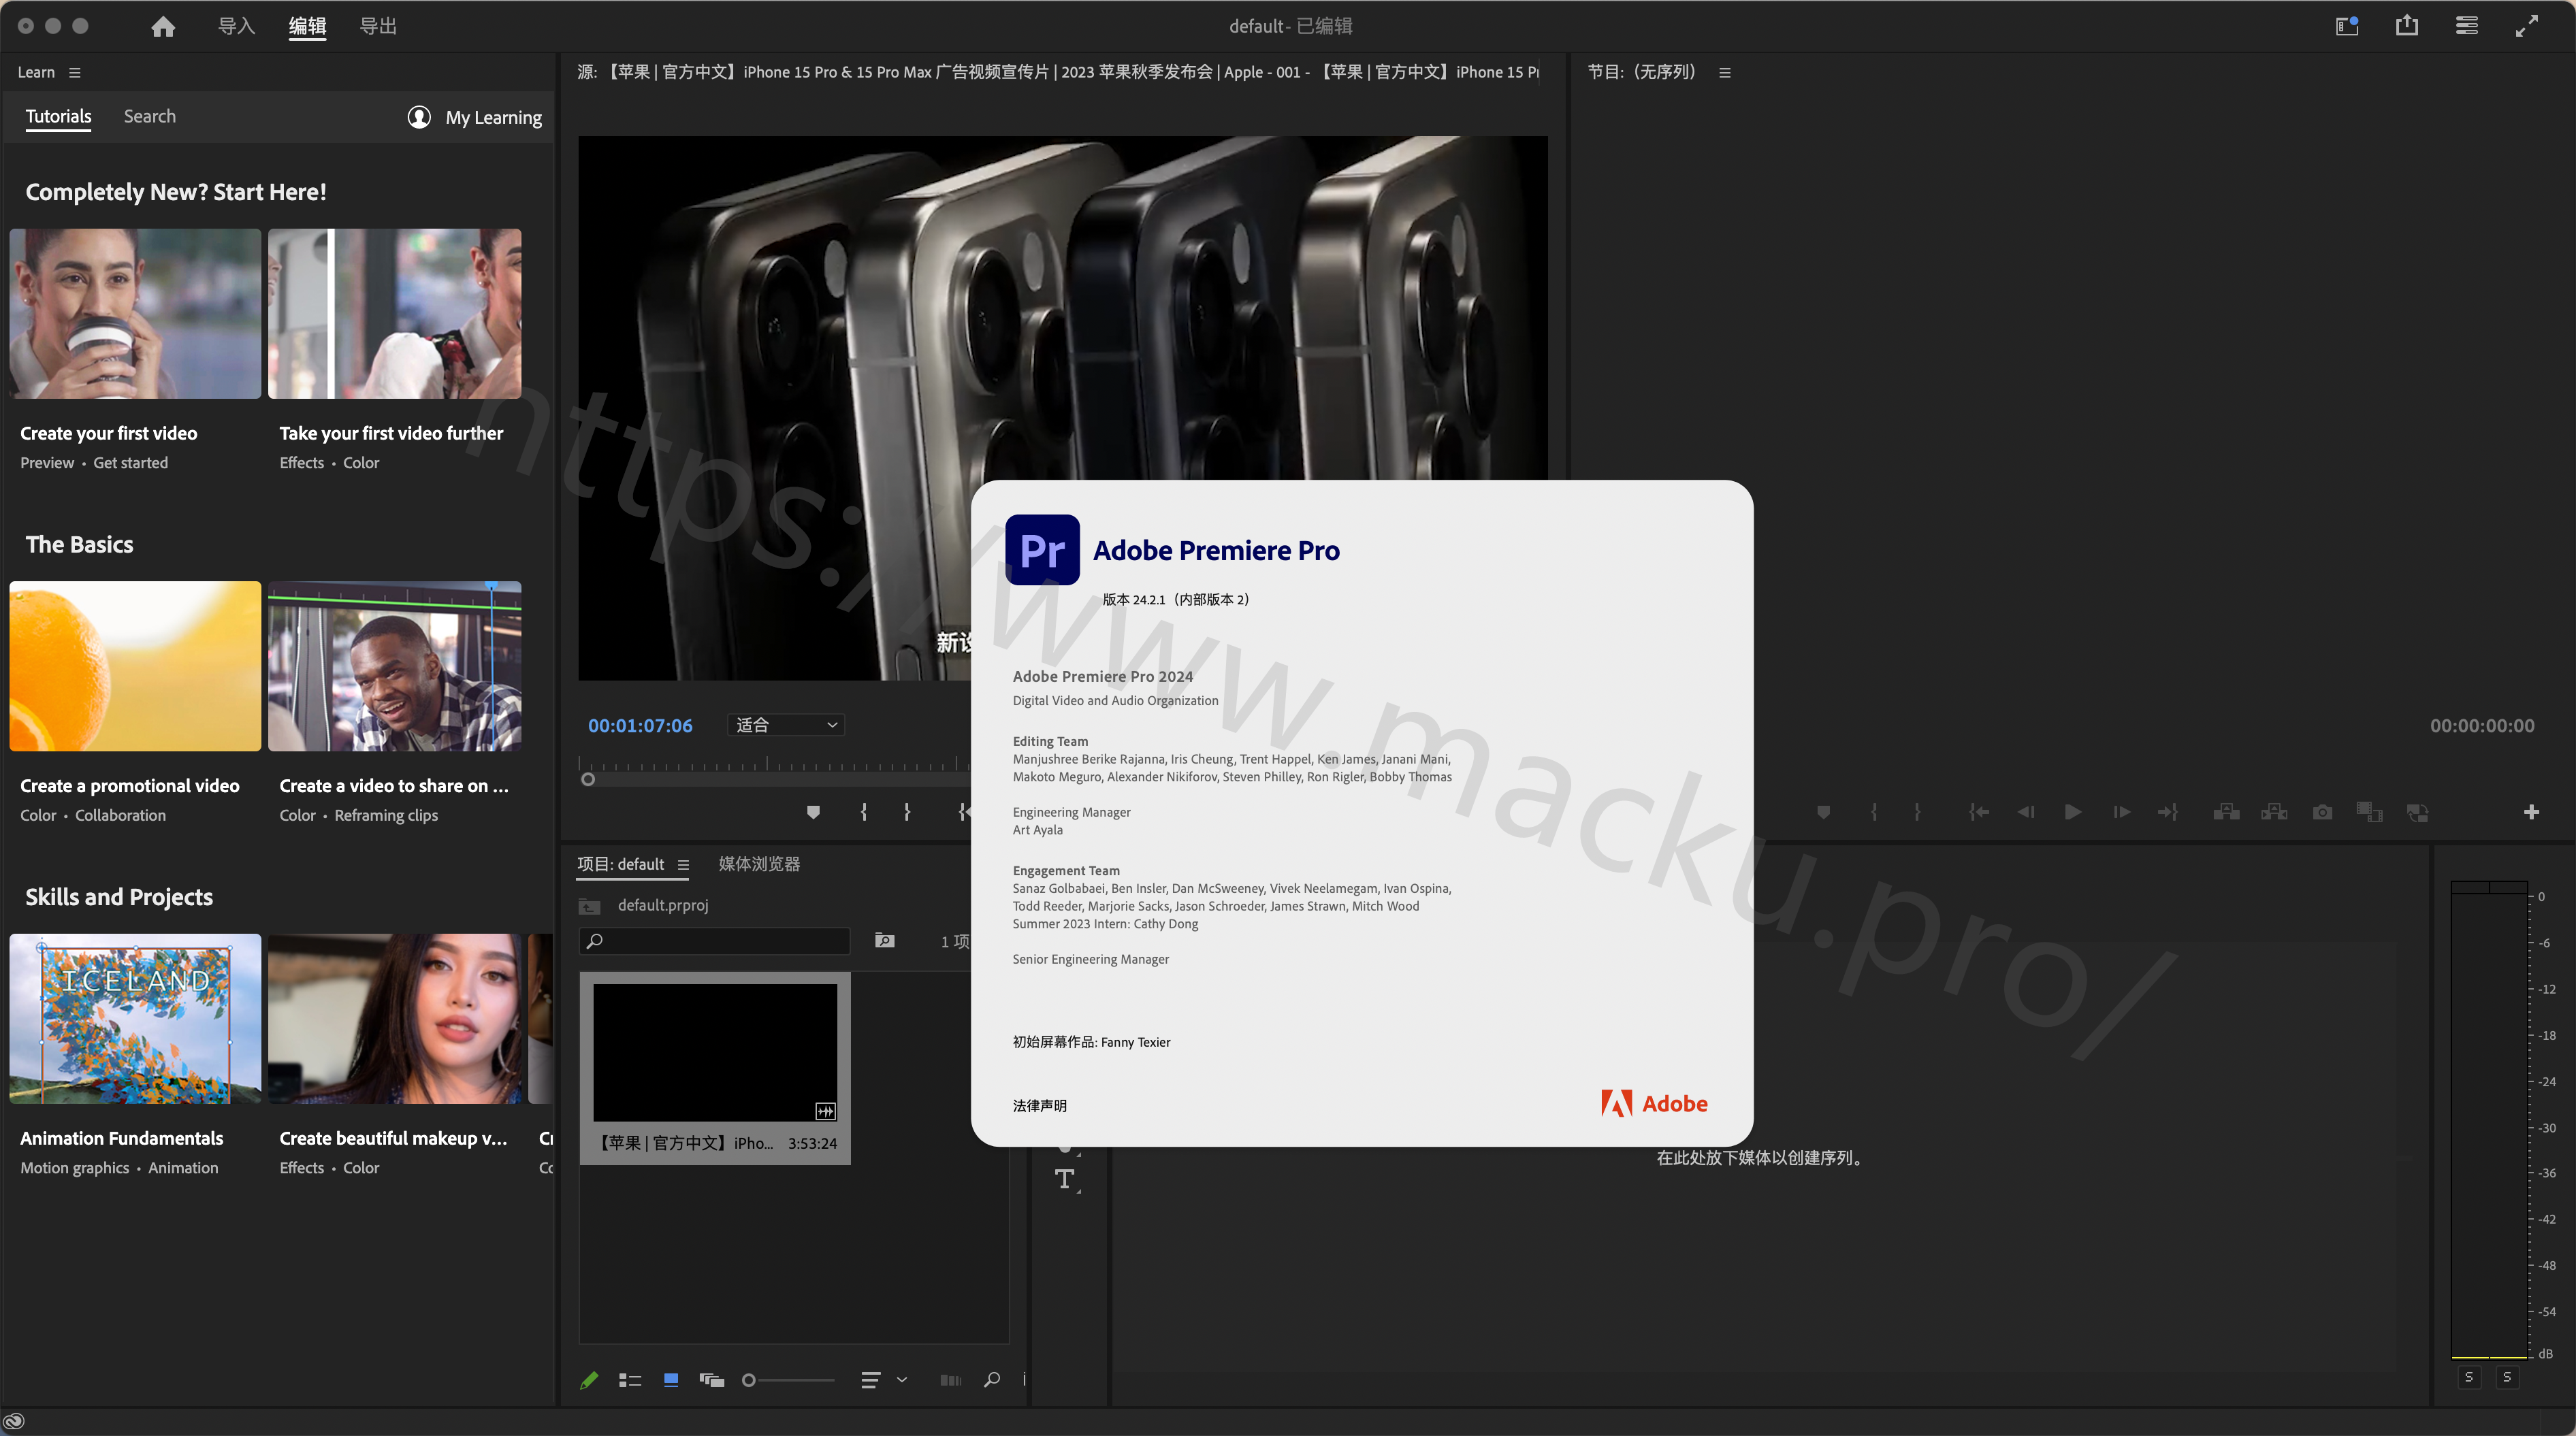Open the Workspaces icon with the blue dot
This screenshot has height=1436, width=2576.
[2347, 26]
